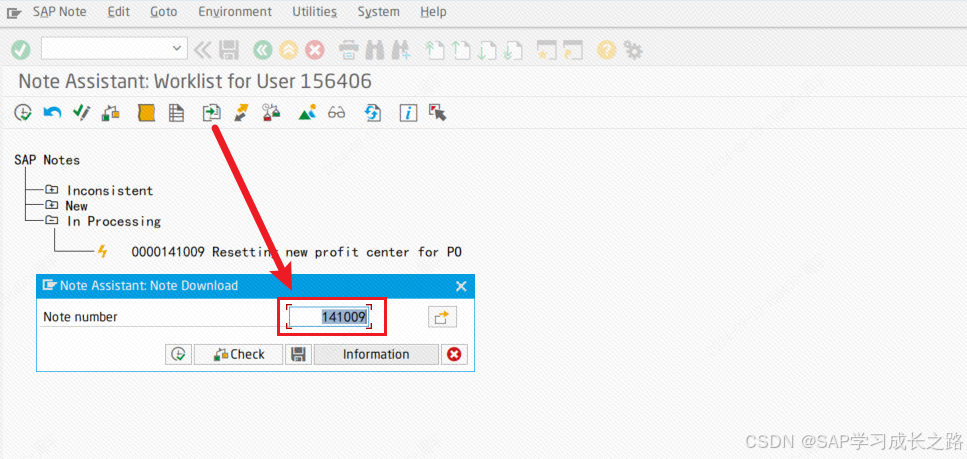Click the Execute clock button in Note Download dialog
This screenshot has height=459, width=967.
tap(179, 354)
